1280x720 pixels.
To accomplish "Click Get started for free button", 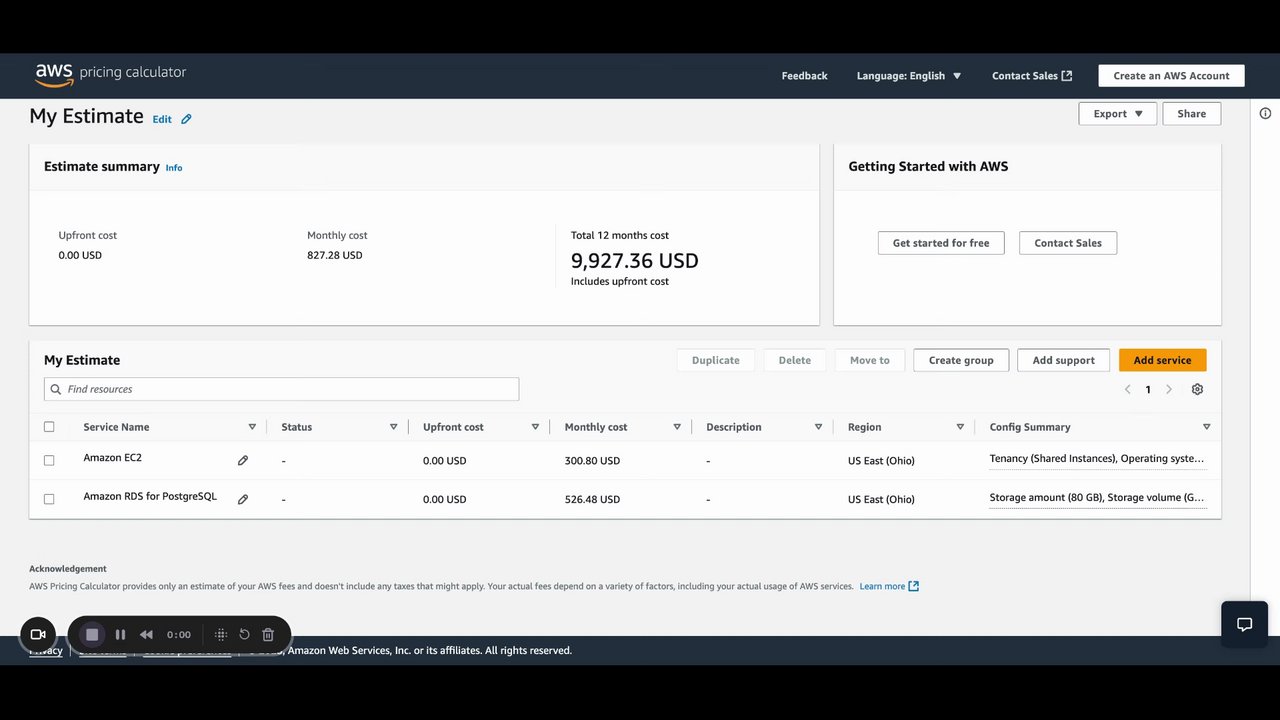I will pos(941,243).
